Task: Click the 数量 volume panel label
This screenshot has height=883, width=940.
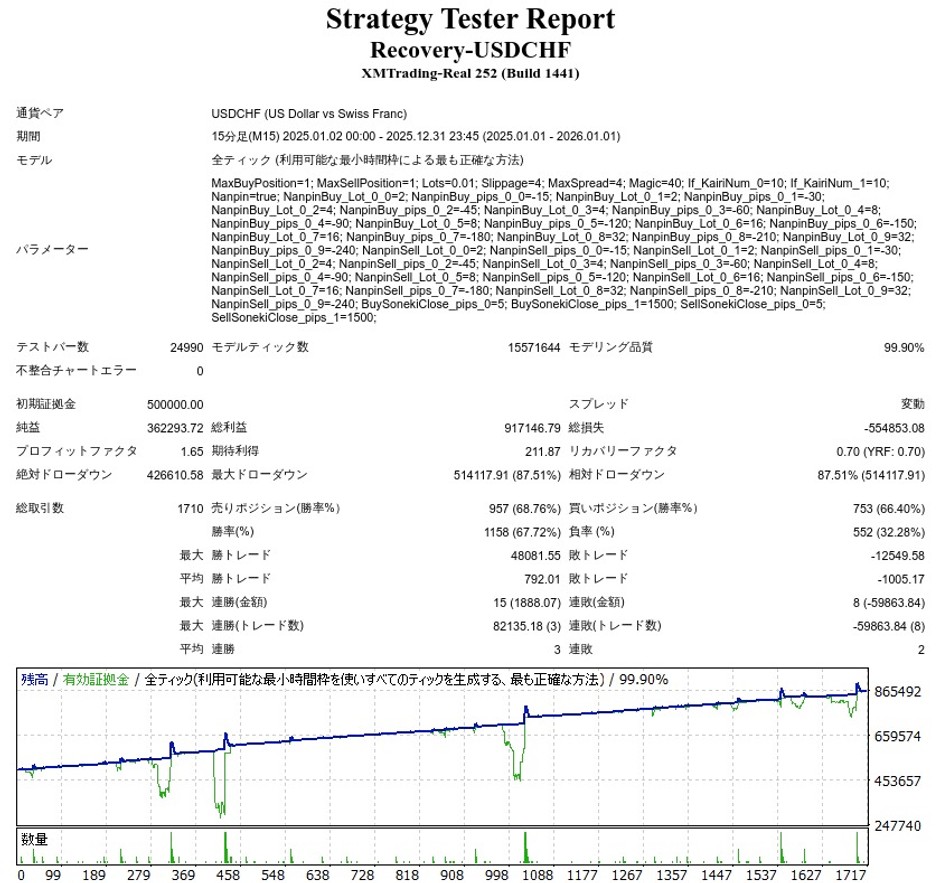Action: pyautogui.click(x=35, y=839)
